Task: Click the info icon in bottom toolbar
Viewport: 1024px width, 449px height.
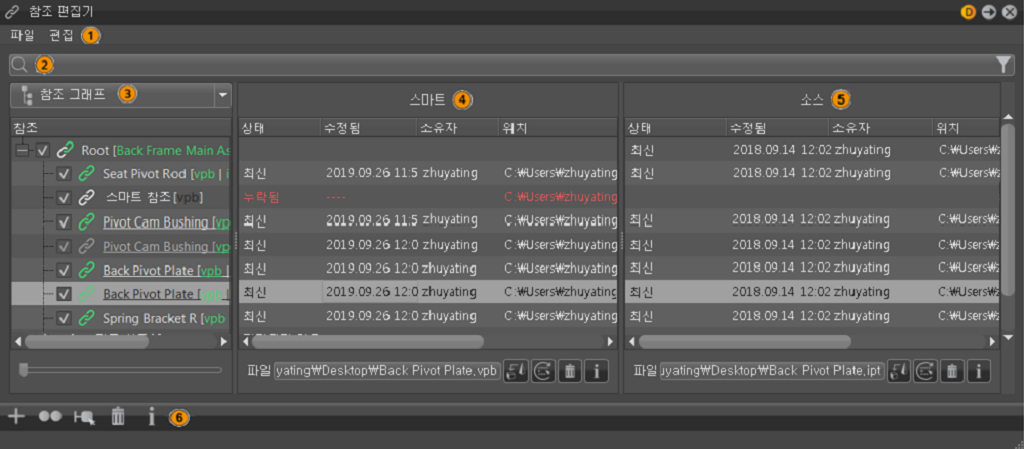Action: (x=152, y=416)
